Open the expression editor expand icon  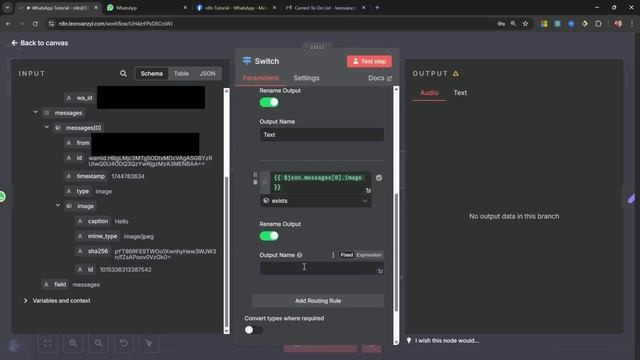click(x=368, y=190)
